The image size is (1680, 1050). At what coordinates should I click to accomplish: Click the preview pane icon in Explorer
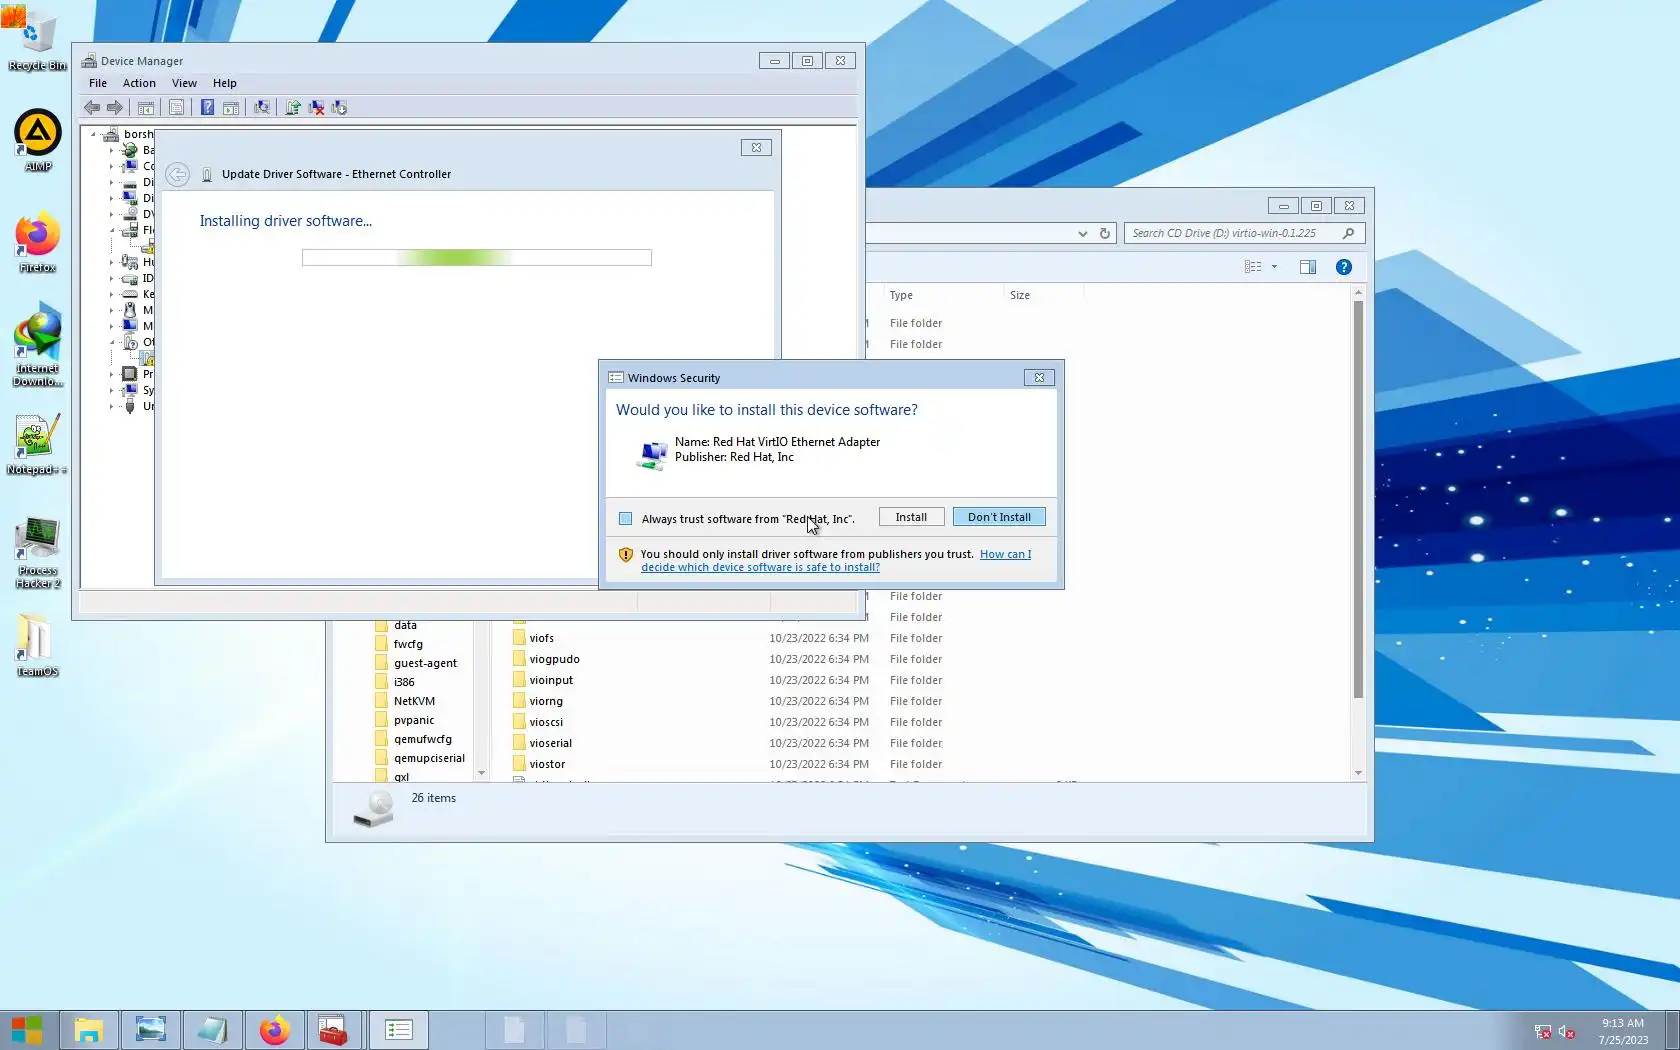click(1308, 267)
